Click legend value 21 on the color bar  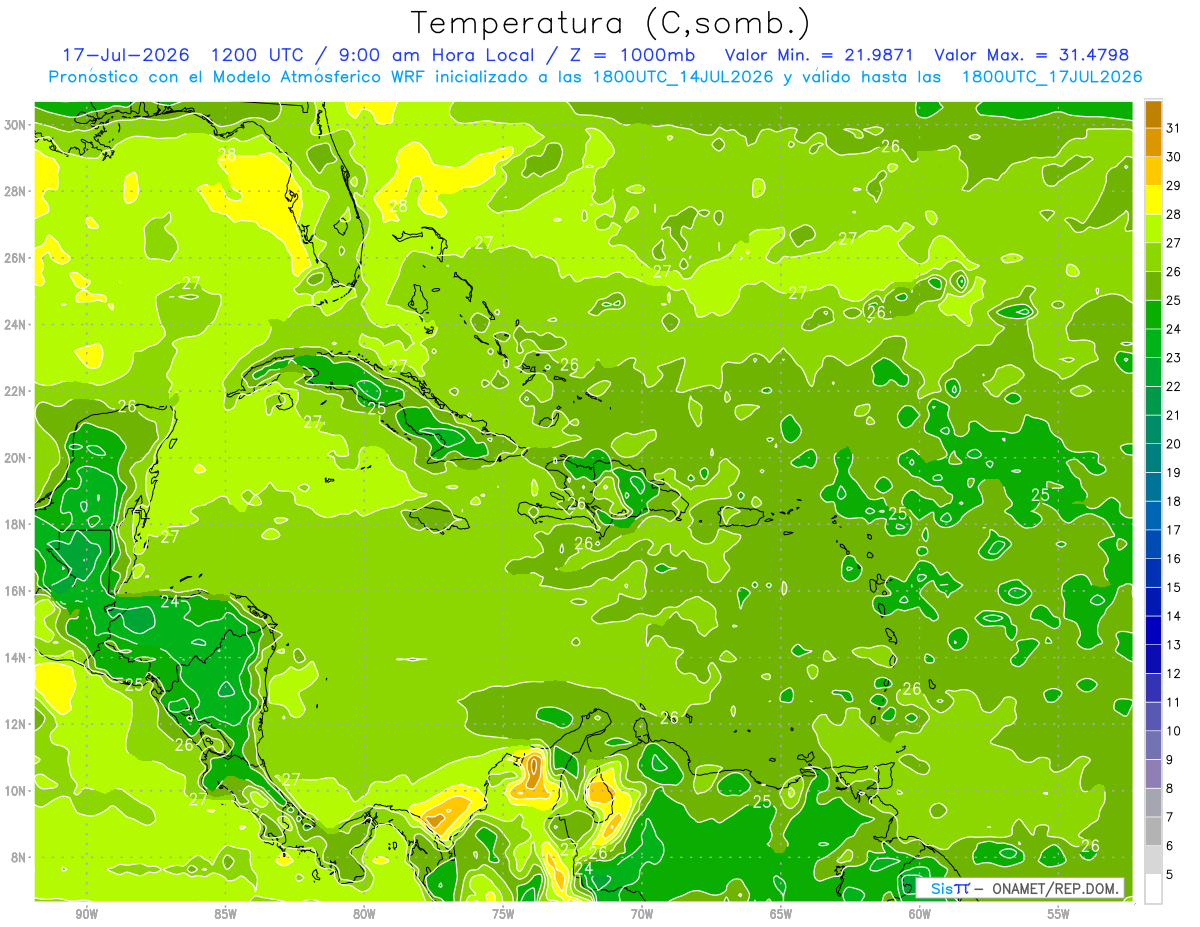tap(1173, 415)
